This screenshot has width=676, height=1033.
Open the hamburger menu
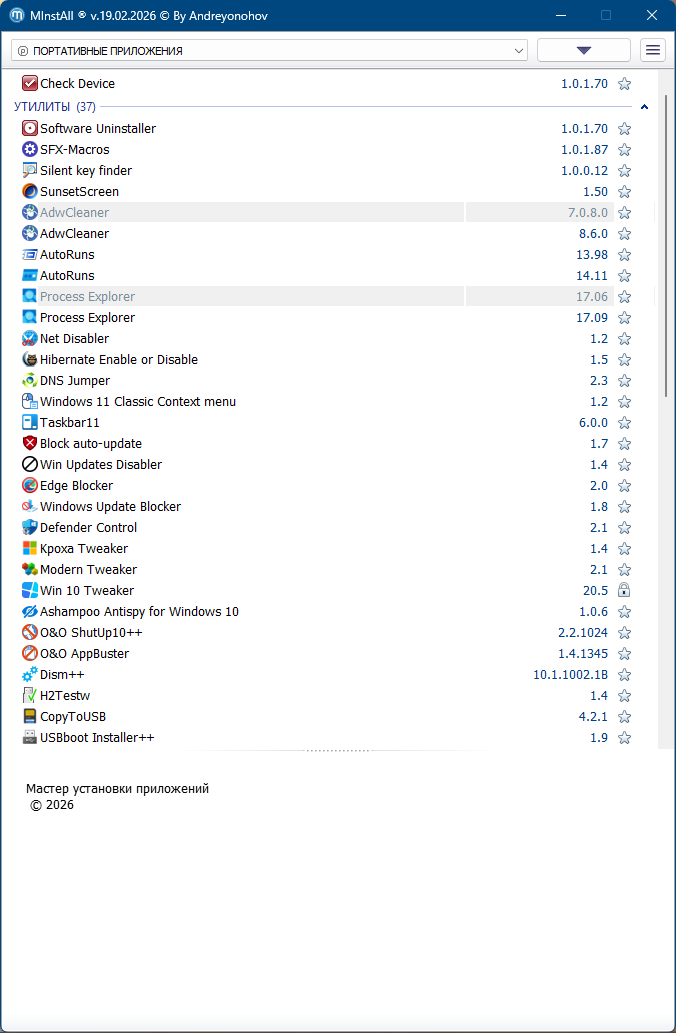click(x=653, y=50)
